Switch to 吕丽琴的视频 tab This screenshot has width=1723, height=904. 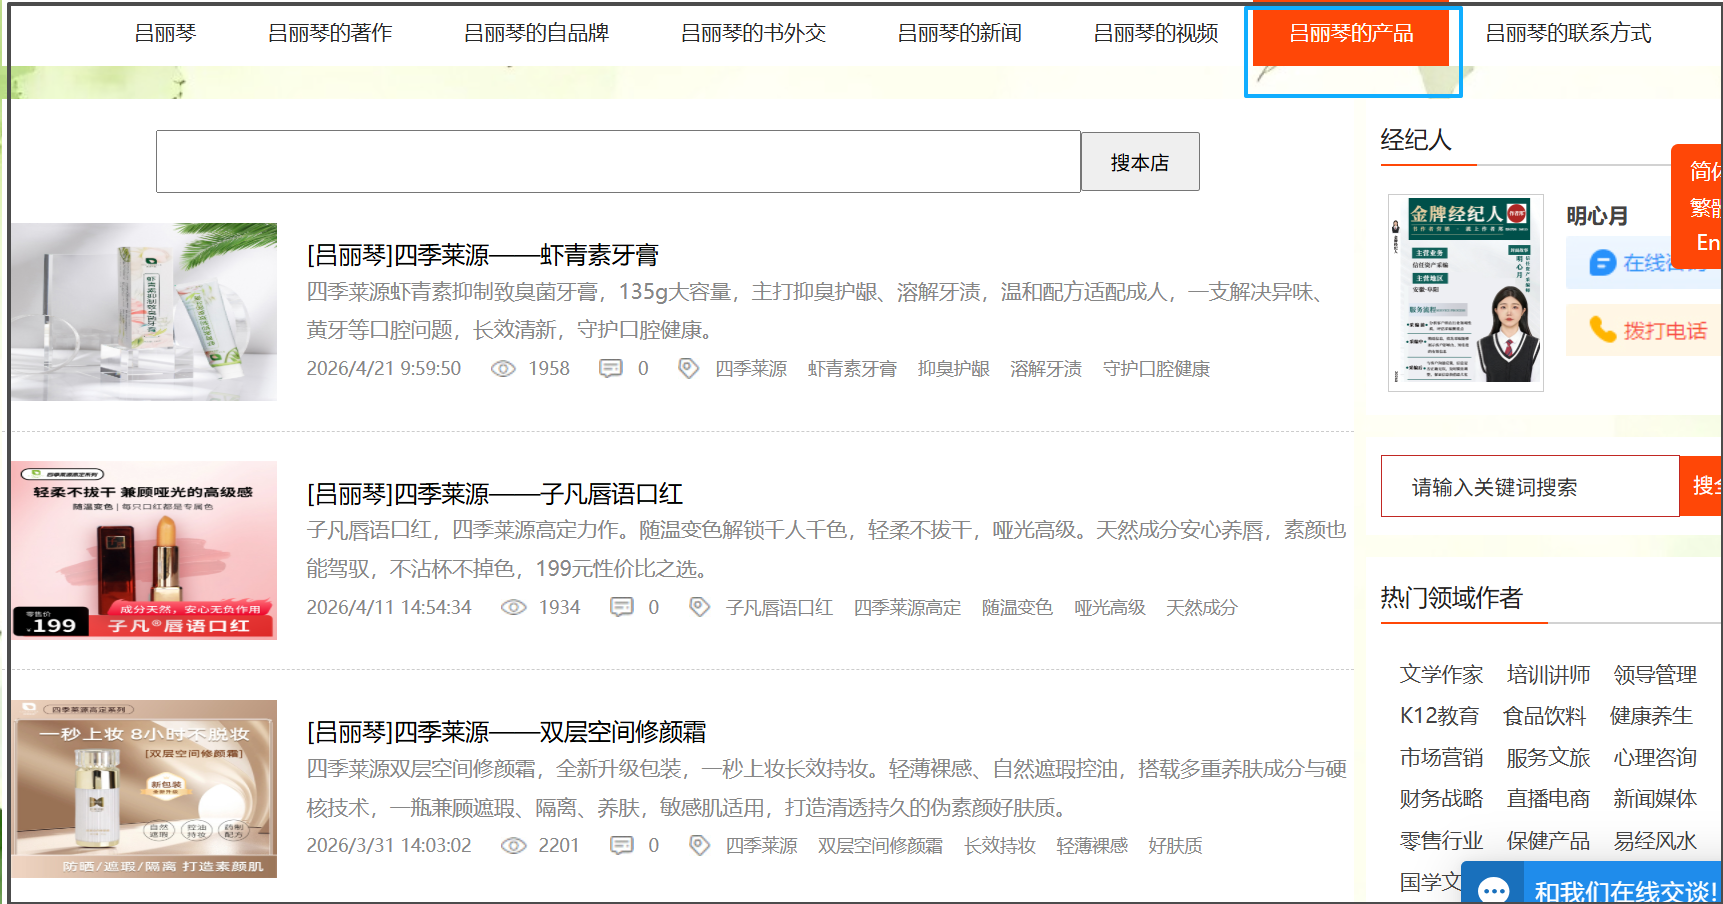1156,34
